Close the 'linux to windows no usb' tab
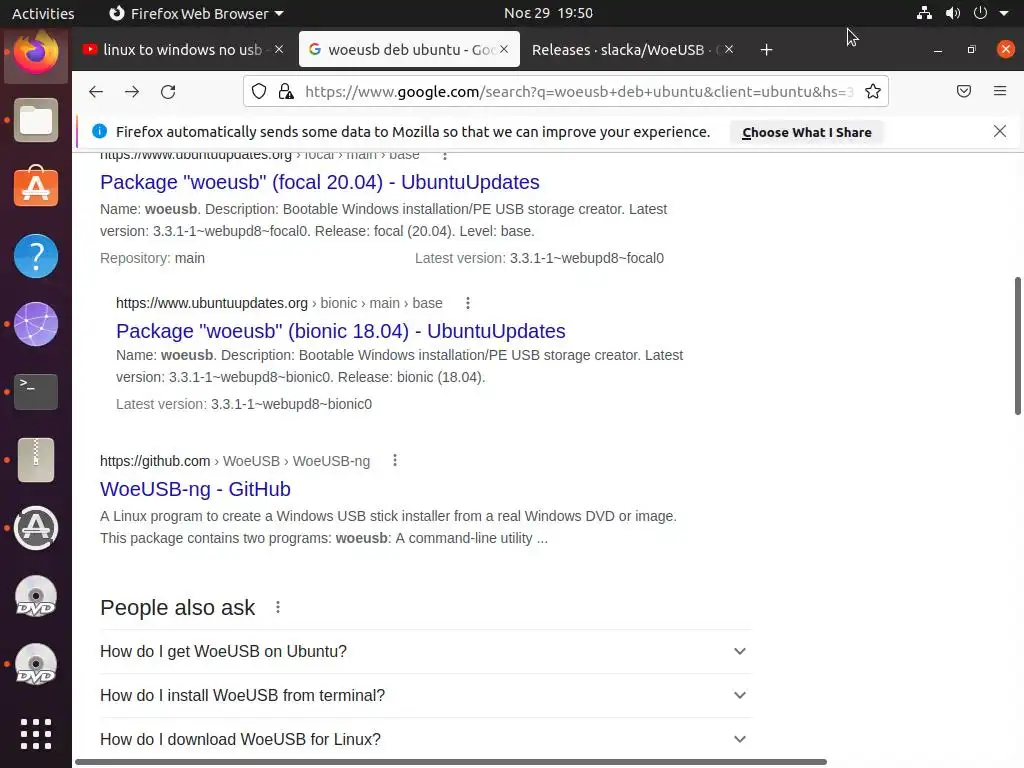This screenshot has width=1024, height=768. 279,49
